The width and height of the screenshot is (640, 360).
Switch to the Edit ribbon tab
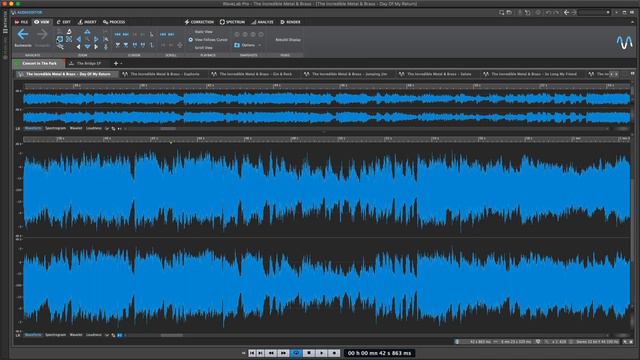click(64, 22)
